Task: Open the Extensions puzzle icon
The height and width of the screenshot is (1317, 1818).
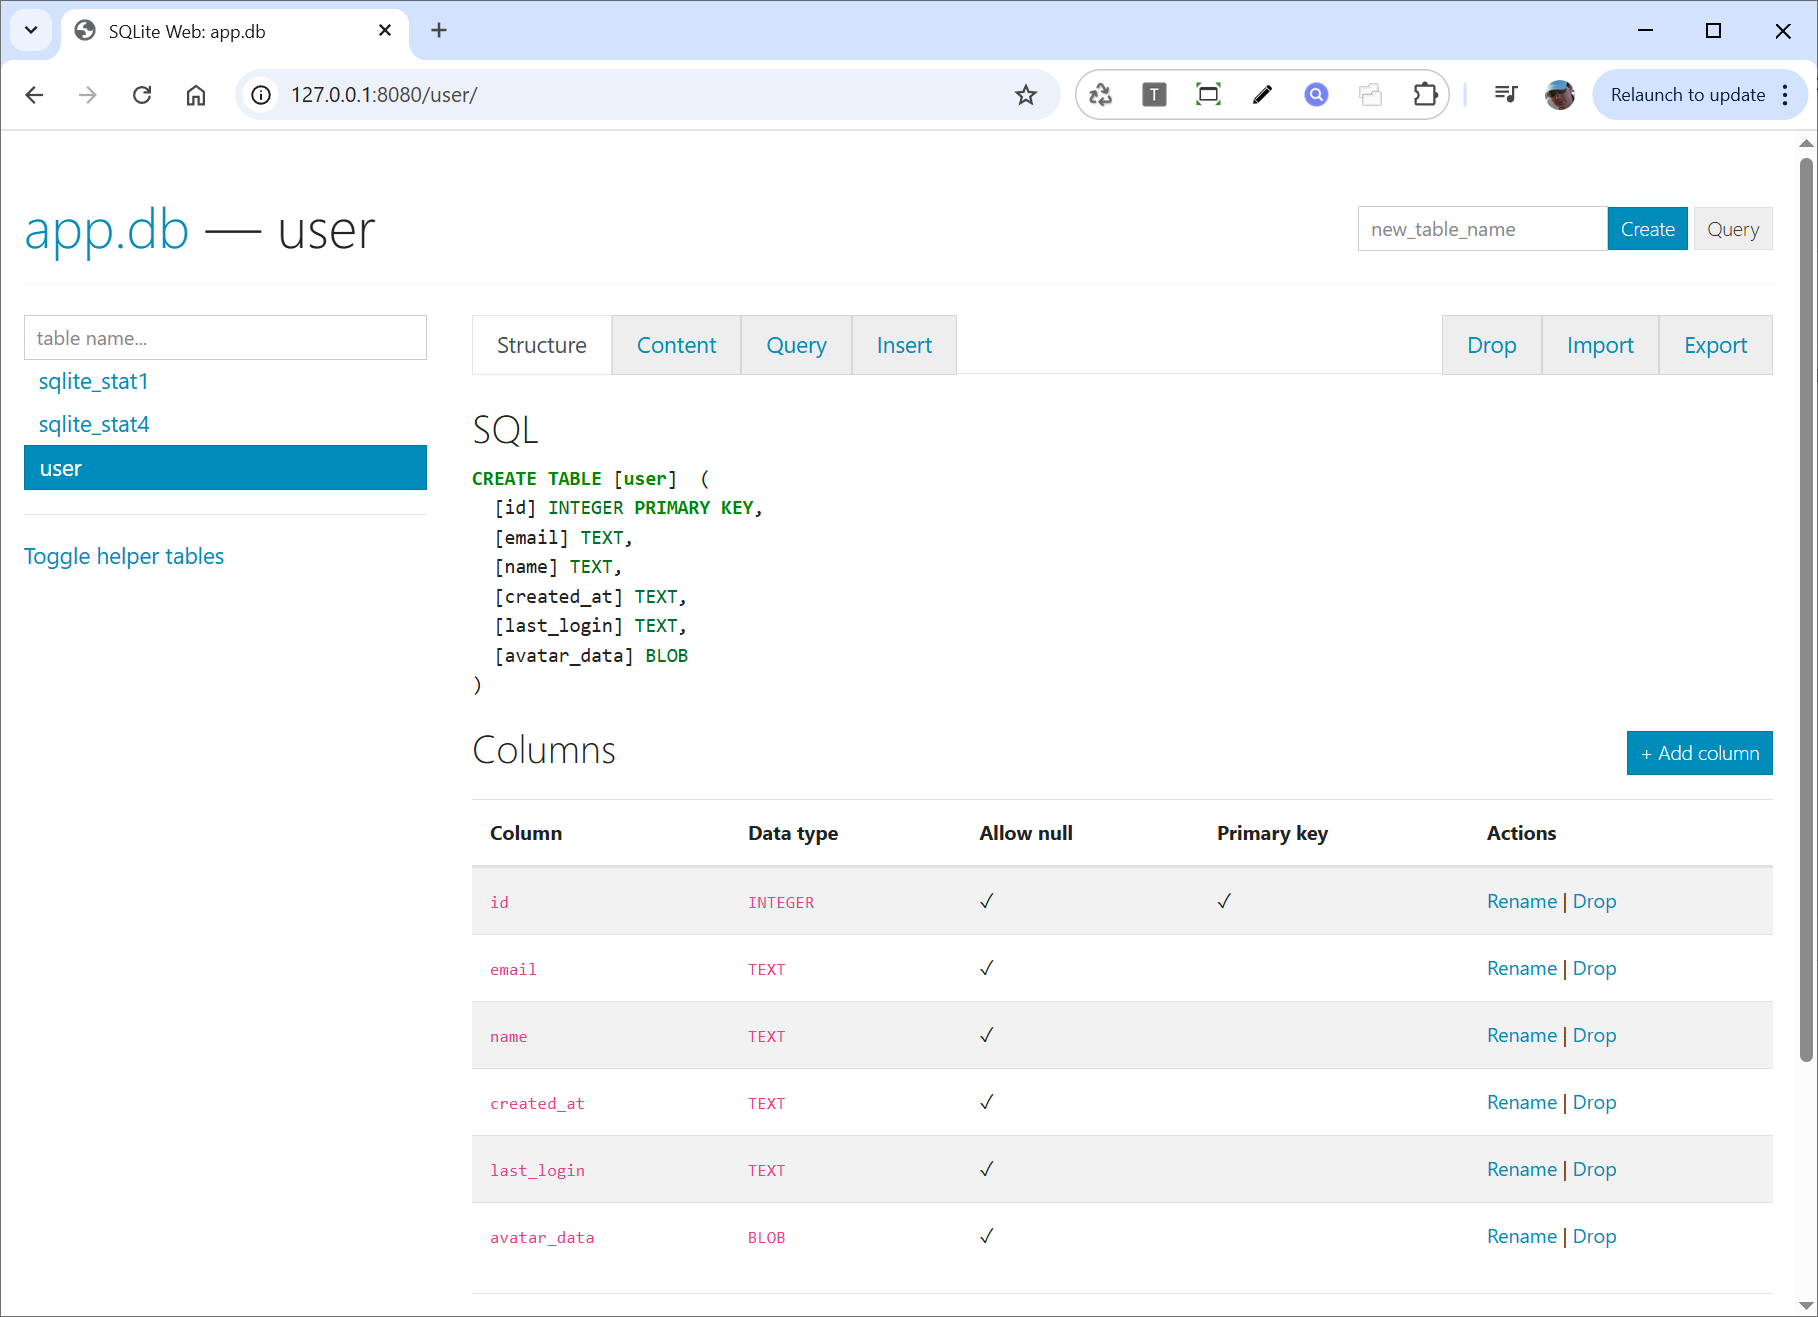Action: (1424, 95)
